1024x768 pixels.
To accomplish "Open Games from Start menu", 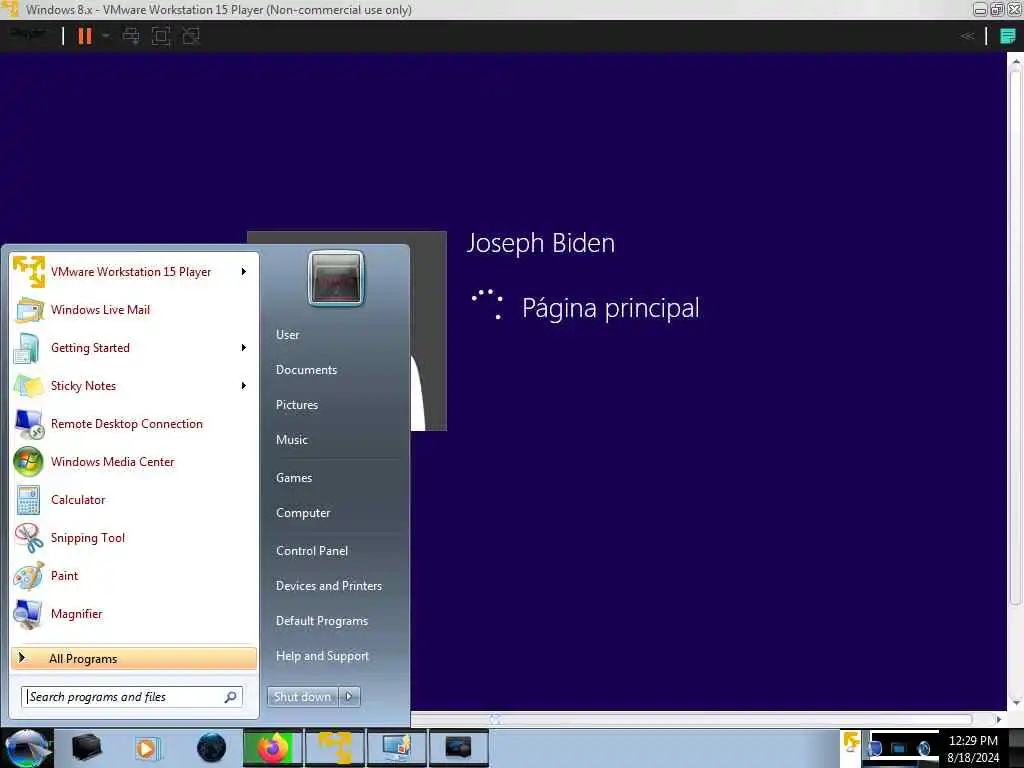I will (294, 477).
